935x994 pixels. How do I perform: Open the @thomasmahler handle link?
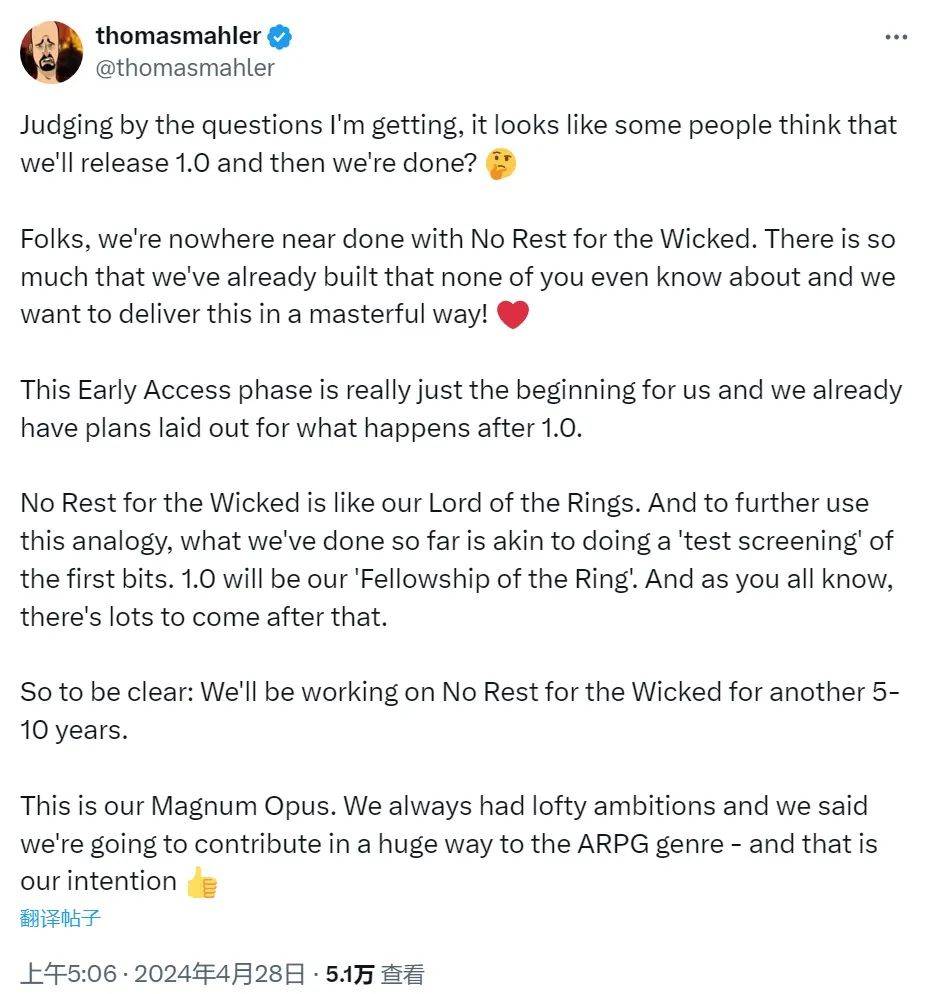click(x=185, y=67)
